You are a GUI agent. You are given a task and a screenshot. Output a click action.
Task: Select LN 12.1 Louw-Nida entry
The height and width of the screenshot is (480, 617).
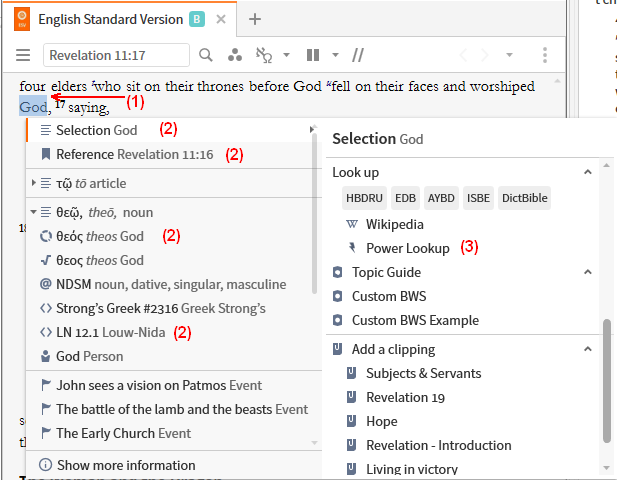(172, 332)
